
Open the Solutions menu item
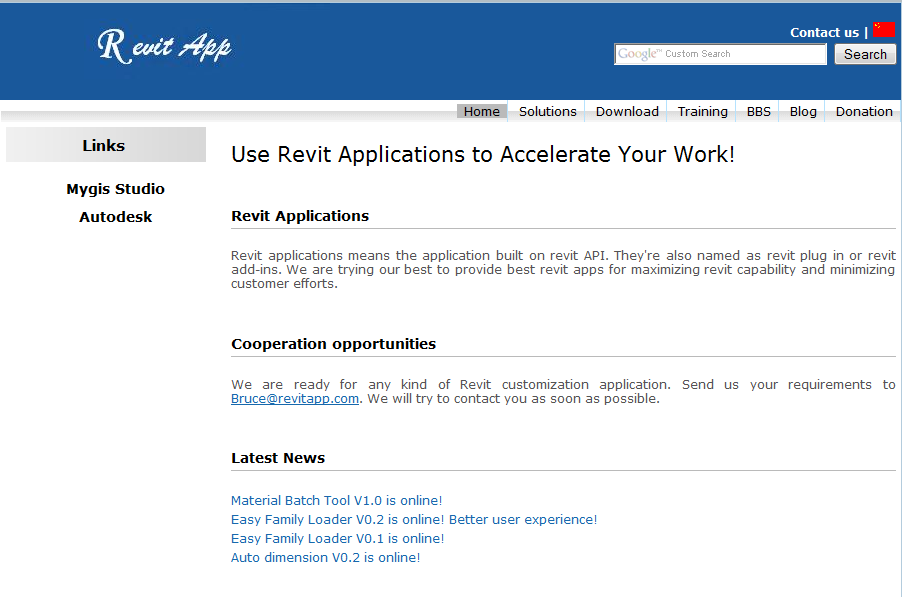pyautogui.click(x=547, y=111)
